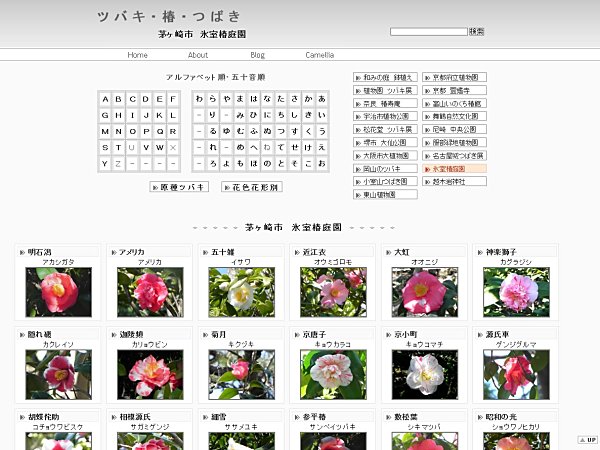Viewport: 600px width, 450px height.
Task: Select kana わ in the gojūon index
Action: point(199,99)
